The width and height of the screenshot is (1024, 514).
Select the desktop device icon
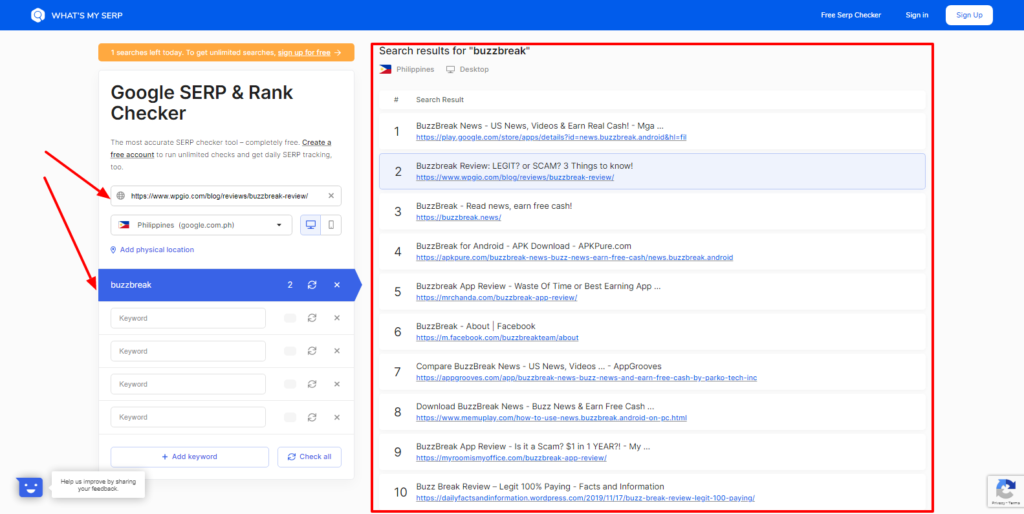click(x=311, y=225)
